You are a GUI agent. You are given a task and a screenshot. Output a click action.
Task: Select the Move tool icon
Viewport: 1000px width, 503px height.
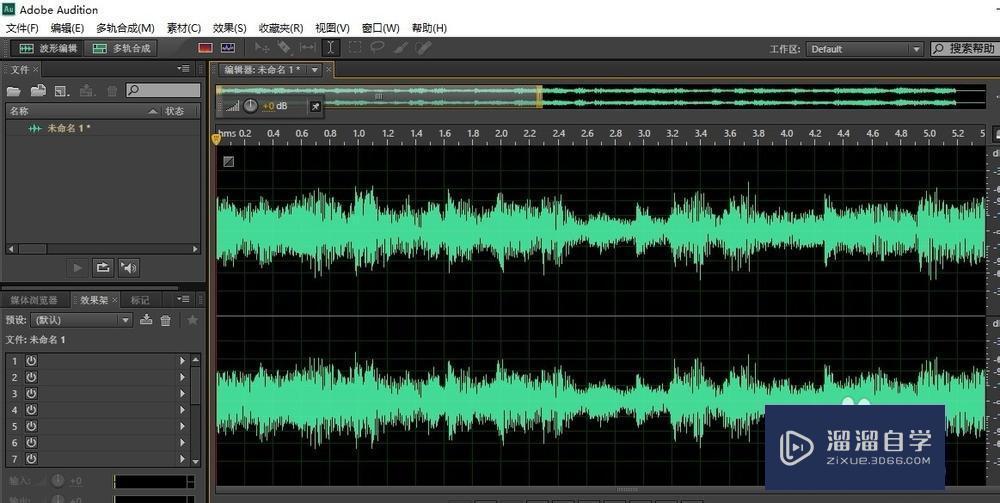[x=261, y=48]
